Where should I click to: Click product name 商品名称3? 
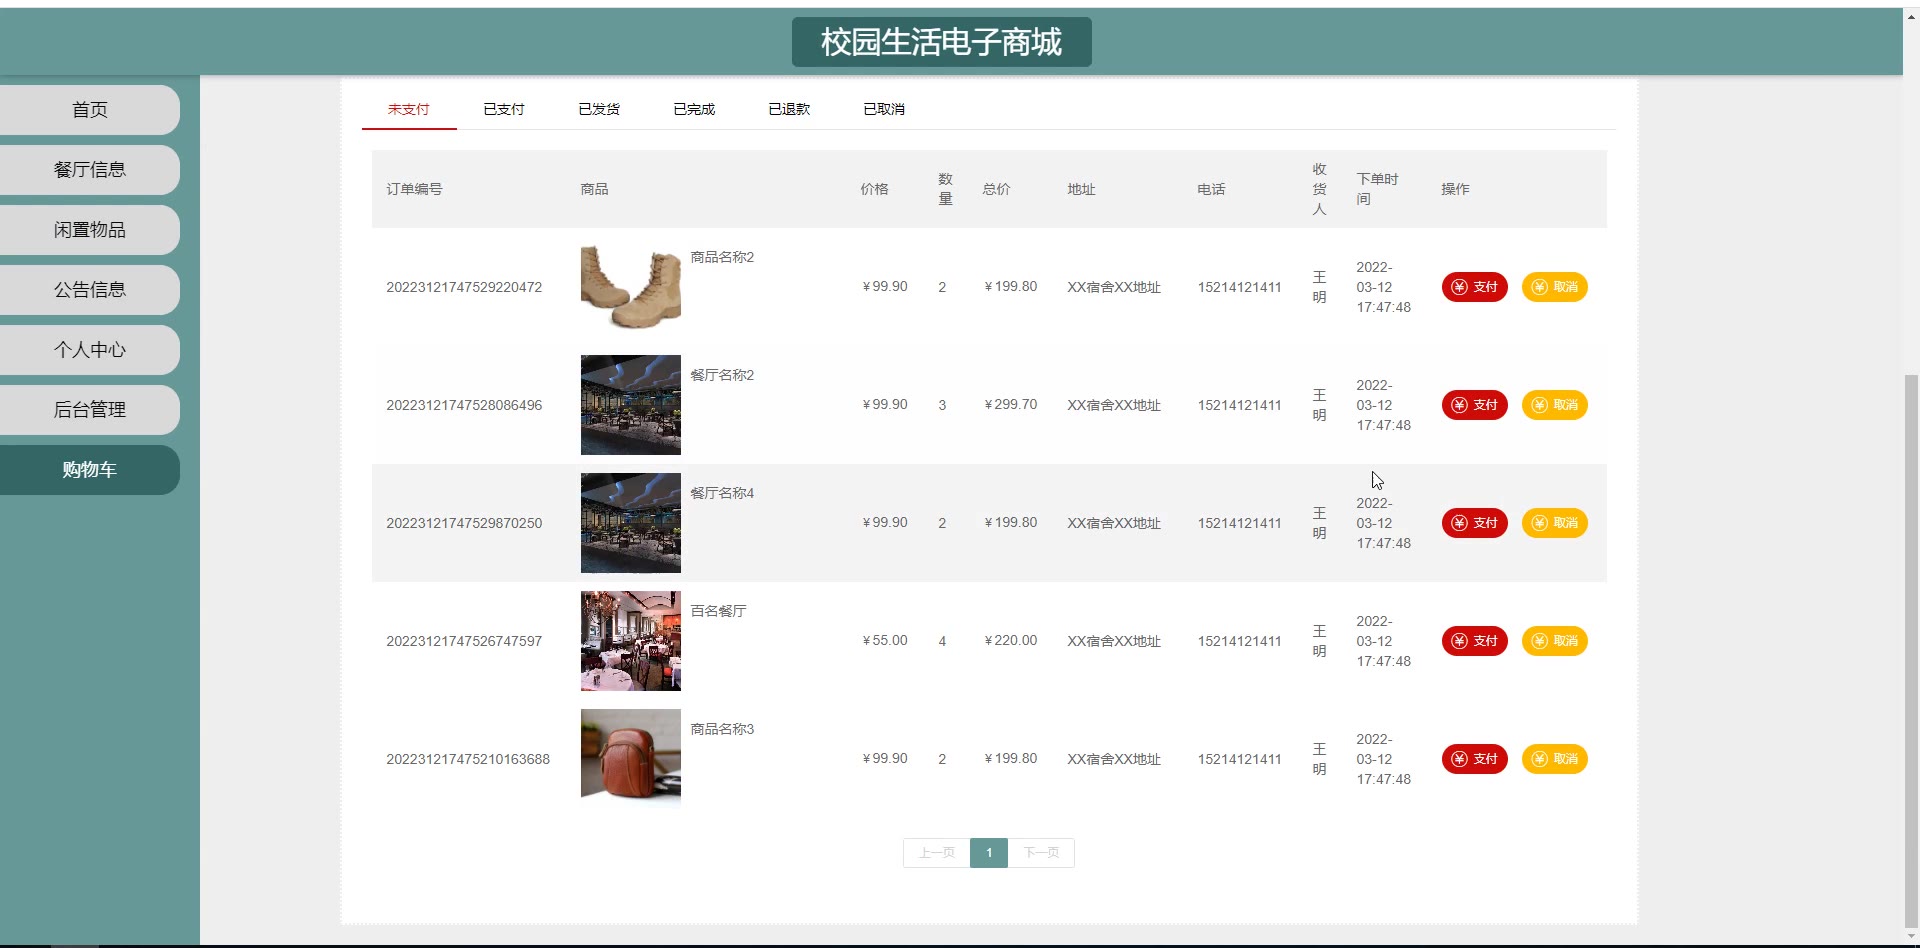click(x=722, y=729)
